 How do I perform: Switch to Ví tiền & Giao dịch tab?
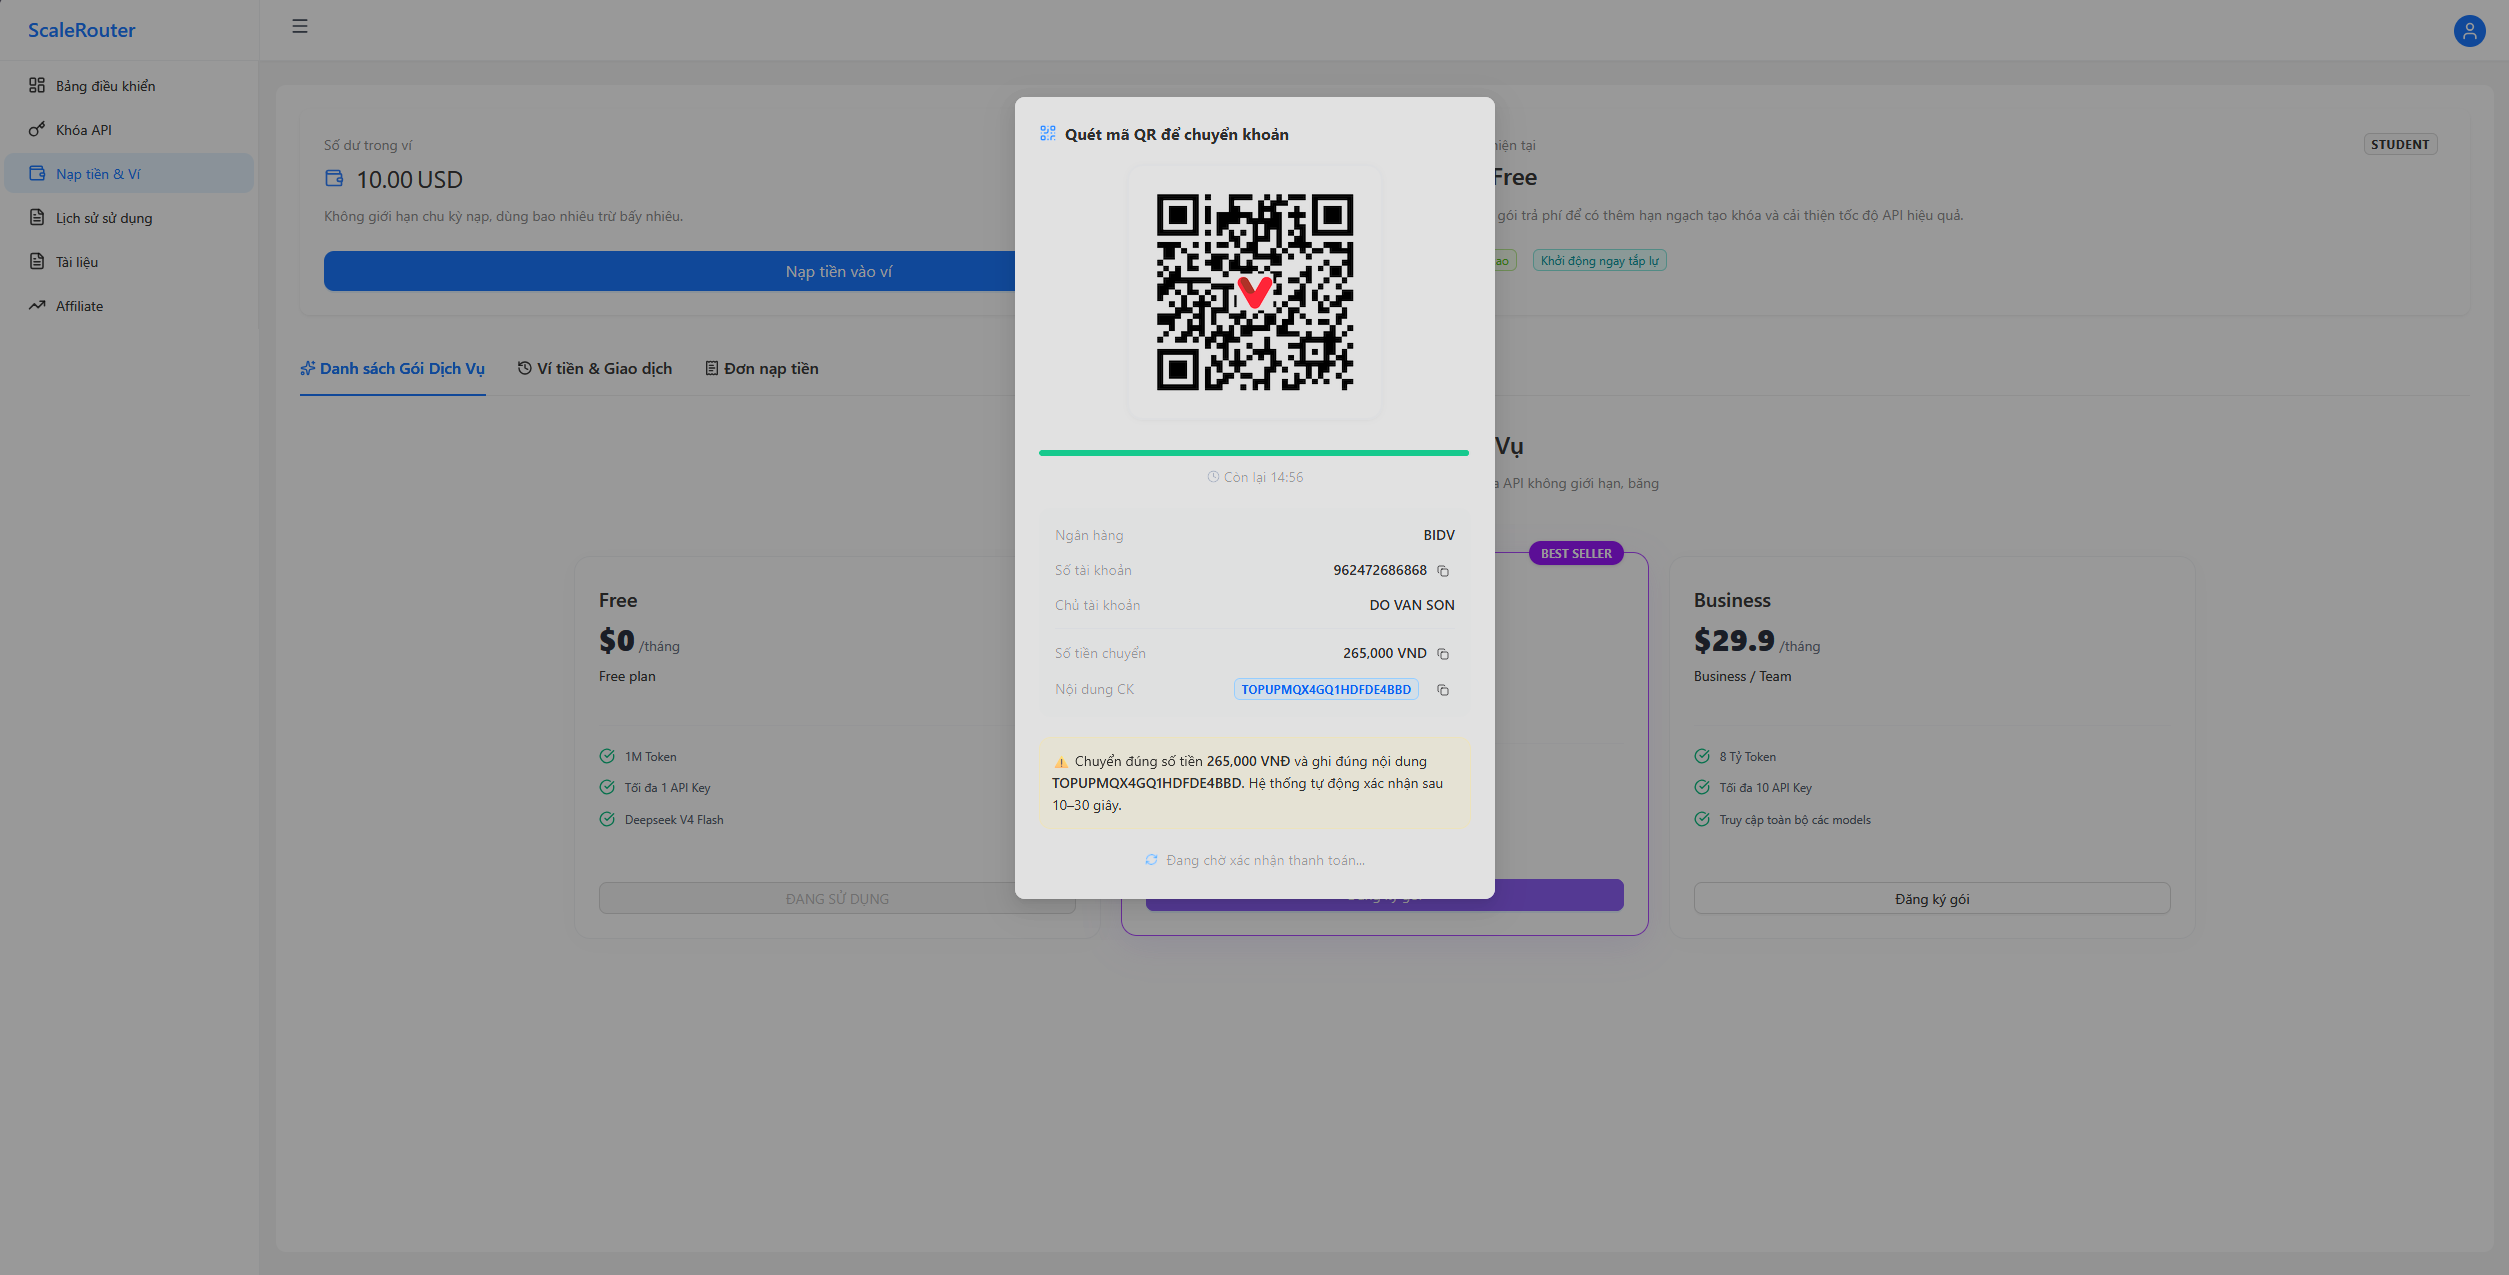pos(595,369)
